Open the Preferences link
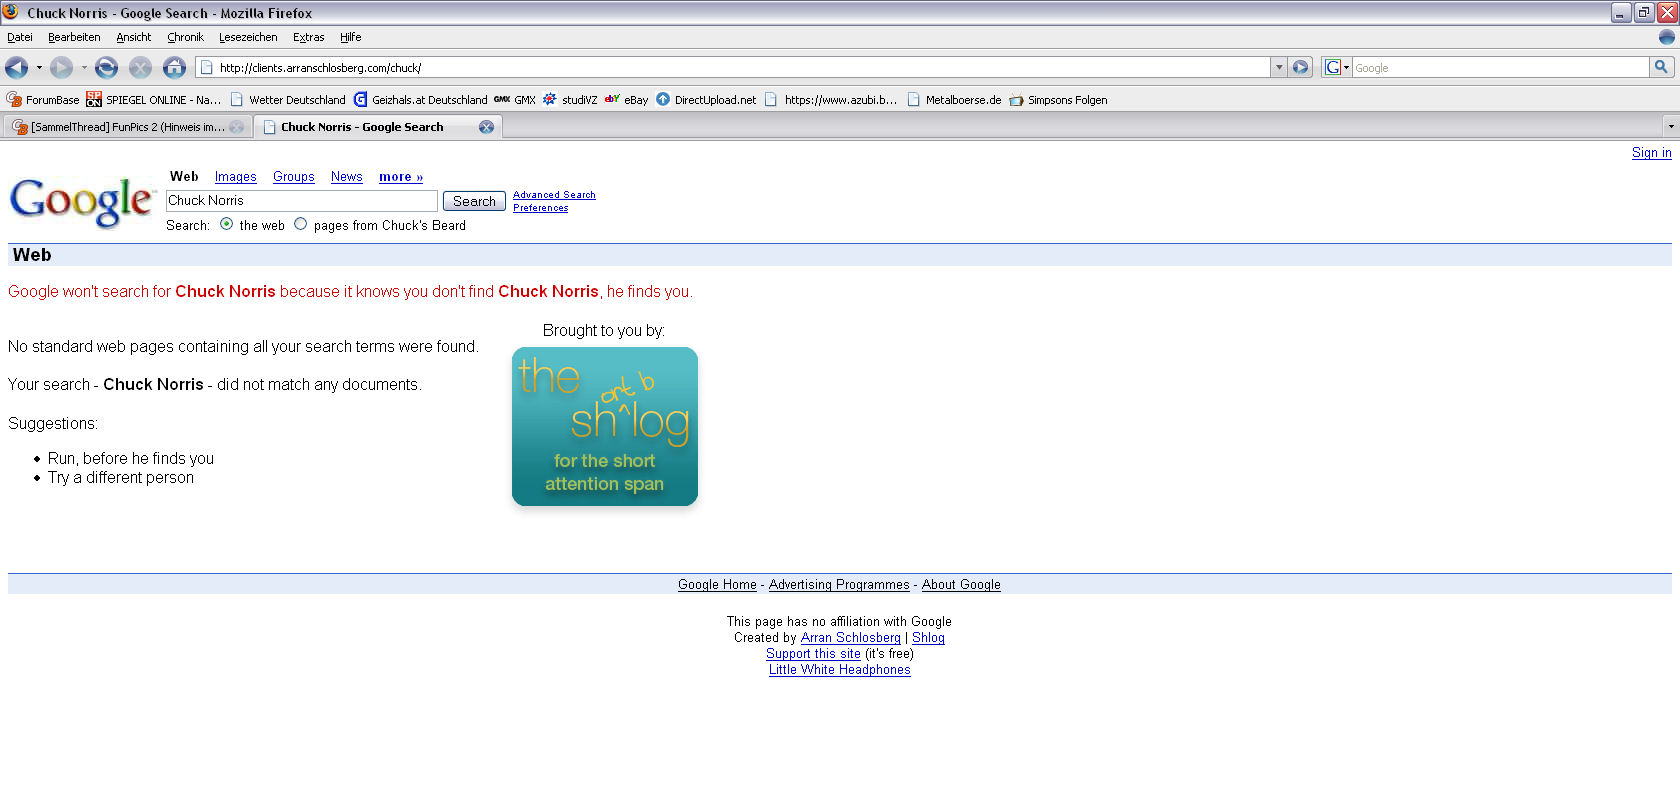The height and width of the screenshot is (787, 1680). point(540,208)
